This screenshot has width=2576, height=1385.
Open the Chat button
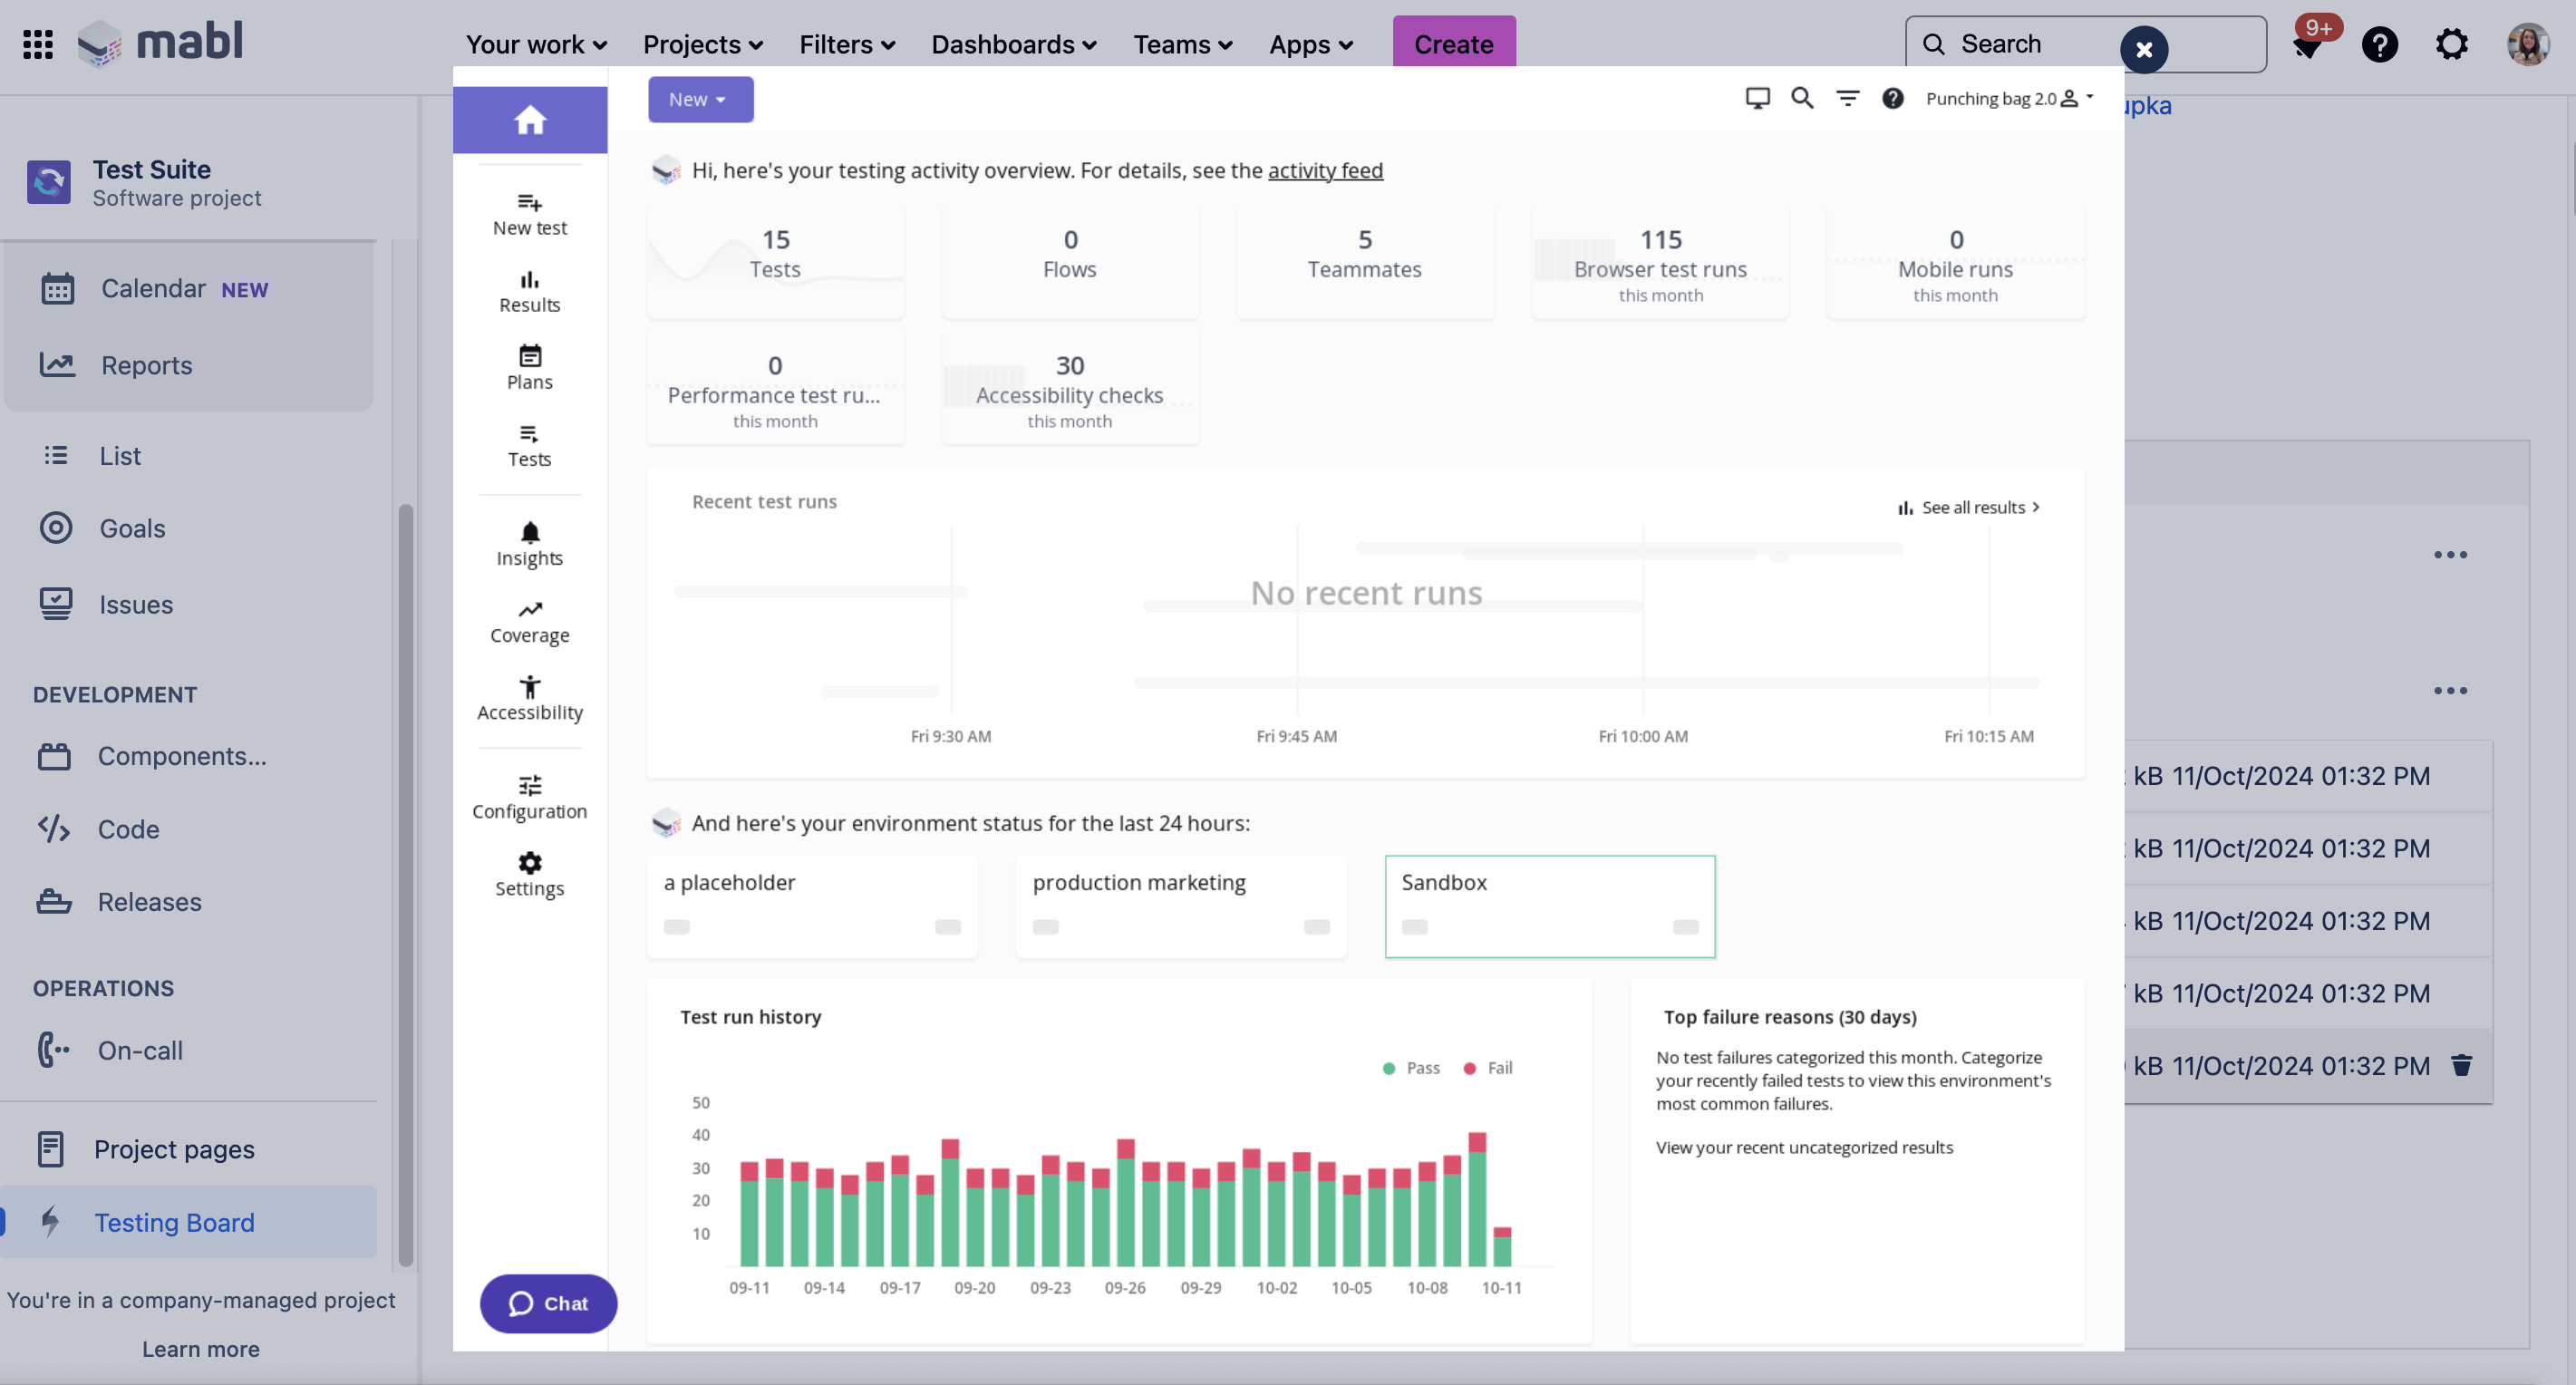click(548, 1303)
